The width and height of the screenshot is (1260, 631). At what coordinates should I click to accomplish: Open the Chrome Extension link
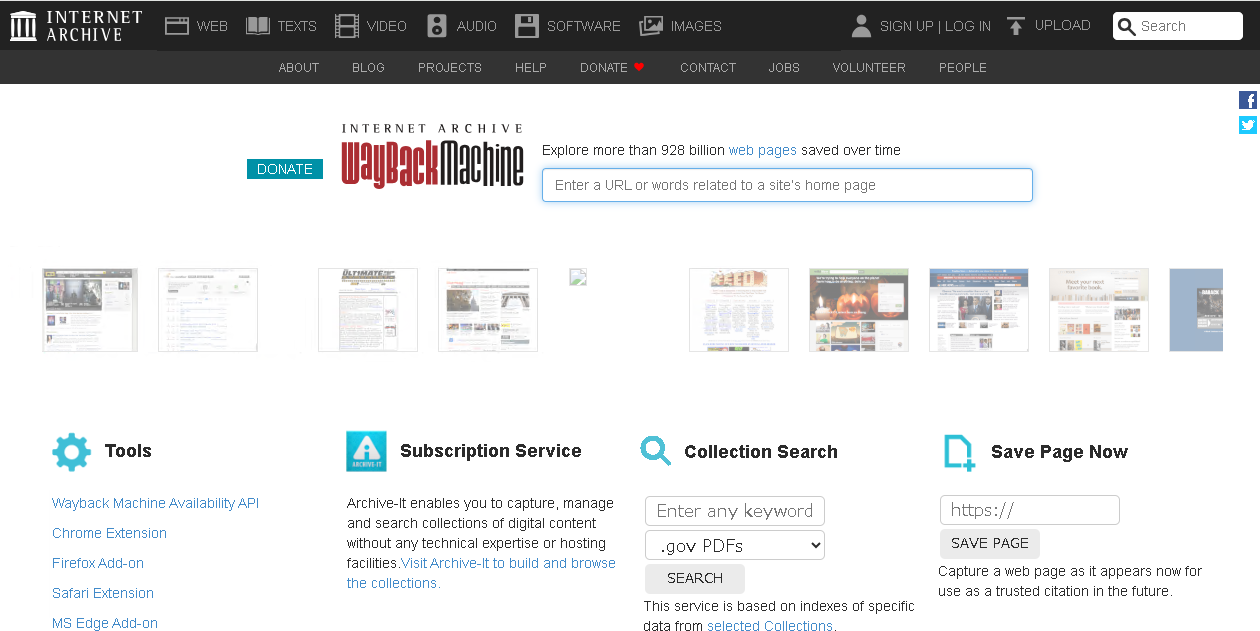(109, 533)
